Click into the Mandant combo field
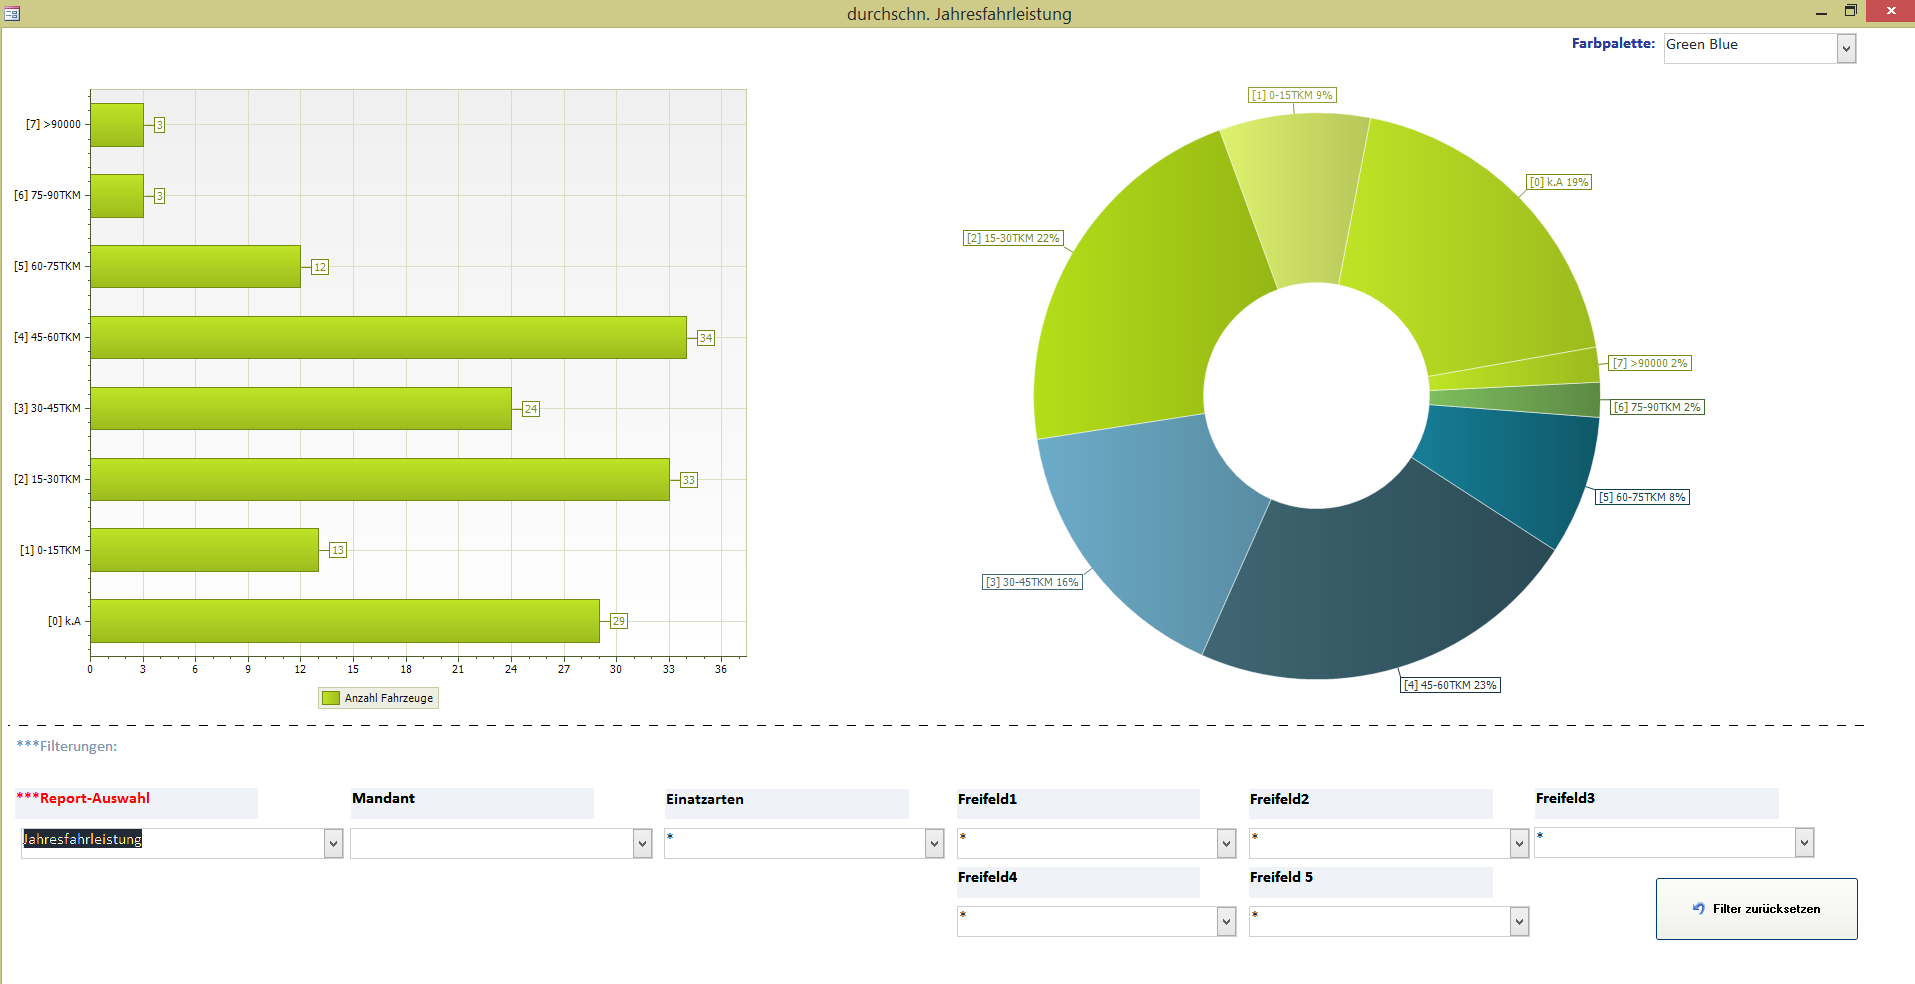 (492, 843)
